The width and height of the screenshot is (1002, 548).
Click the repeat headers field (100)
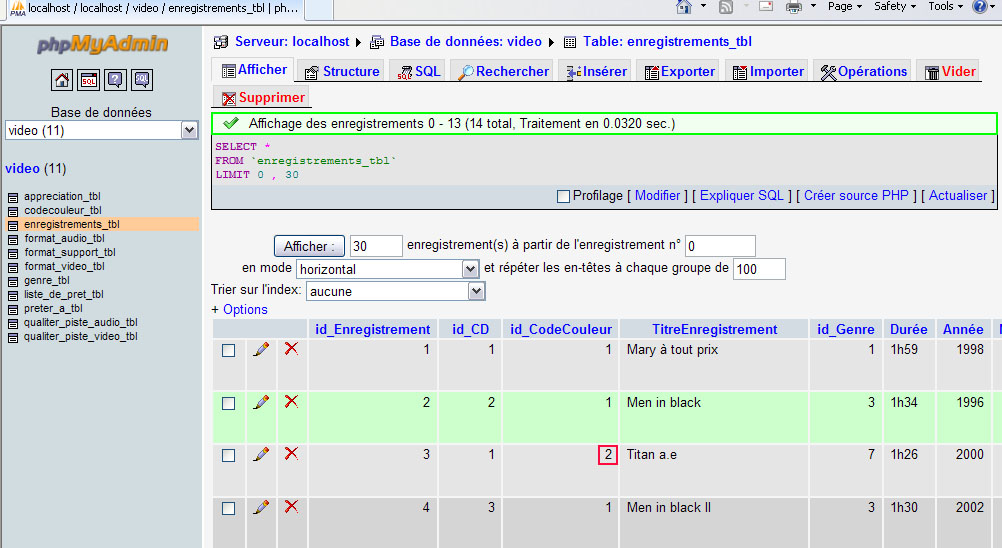point(759,269)
